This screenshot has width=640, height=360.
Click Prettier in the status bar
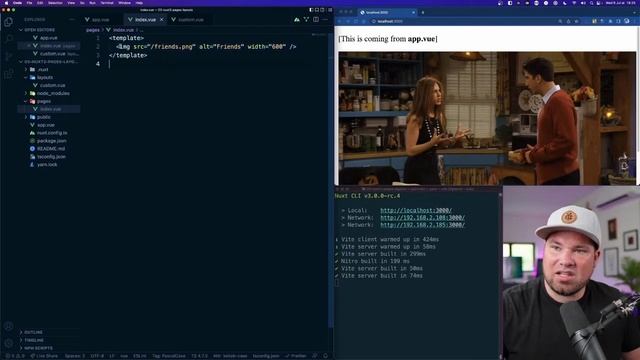pos(296,356)
